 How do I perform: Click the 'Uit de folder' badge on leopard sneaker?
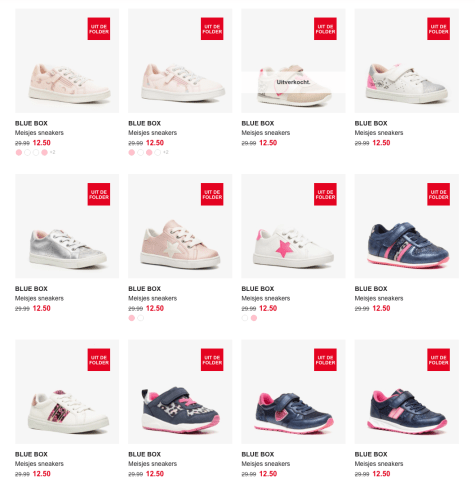click(212, 360)
